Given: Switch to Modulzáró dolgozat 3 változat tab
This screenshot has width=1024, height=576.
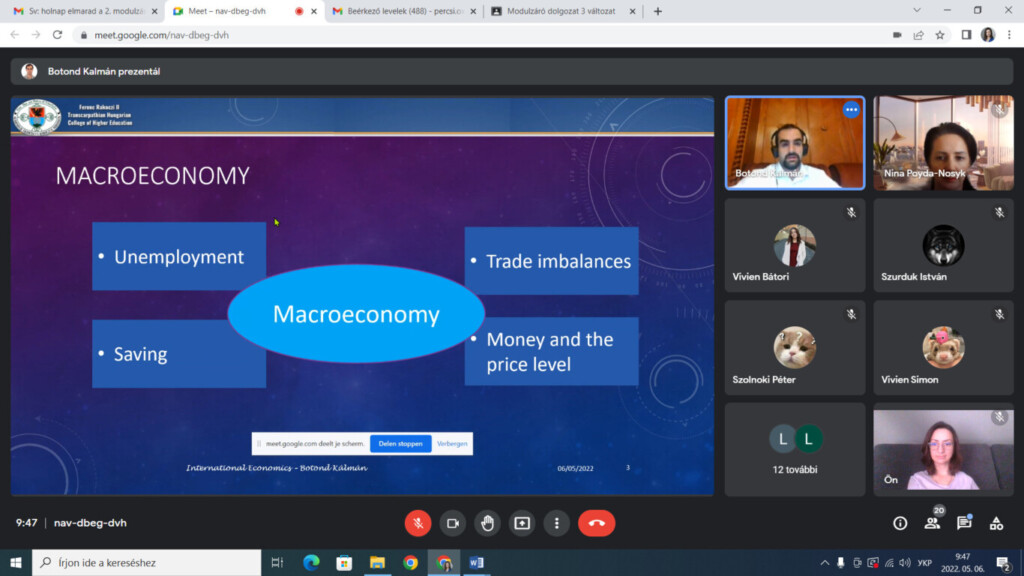Looking at the screenshot, I should coord(560,11).
